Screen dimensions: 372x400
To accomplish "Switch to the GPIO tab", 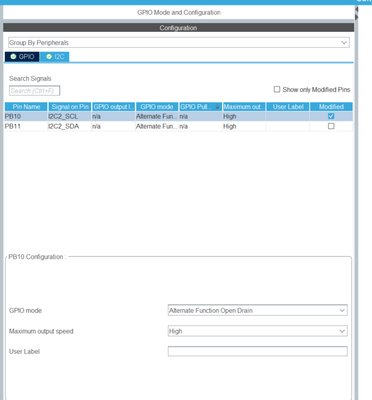I will coord(22,57).
